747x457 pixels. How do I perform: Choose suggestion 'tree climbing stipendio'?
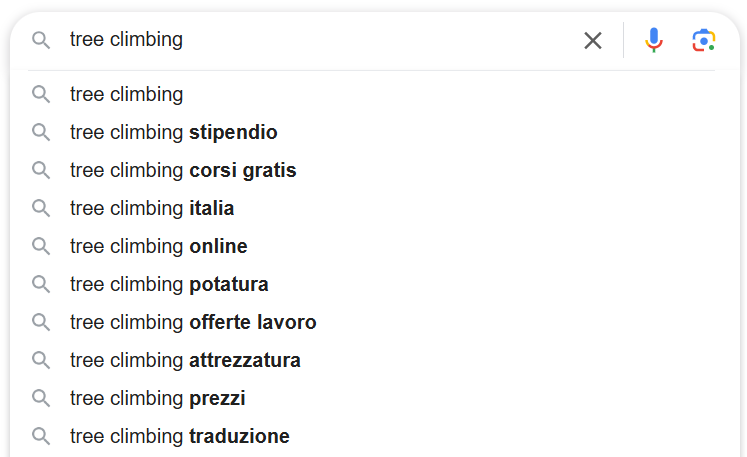174,132
